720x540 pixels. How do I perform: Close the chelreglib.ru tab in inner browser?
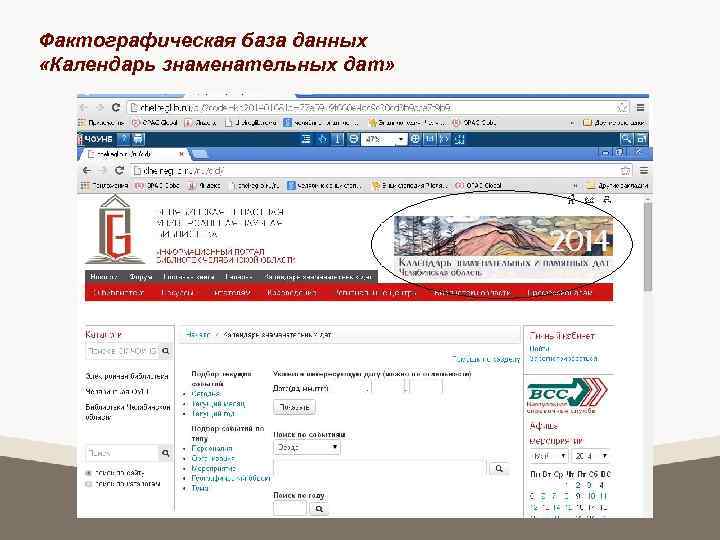(181, 154)
